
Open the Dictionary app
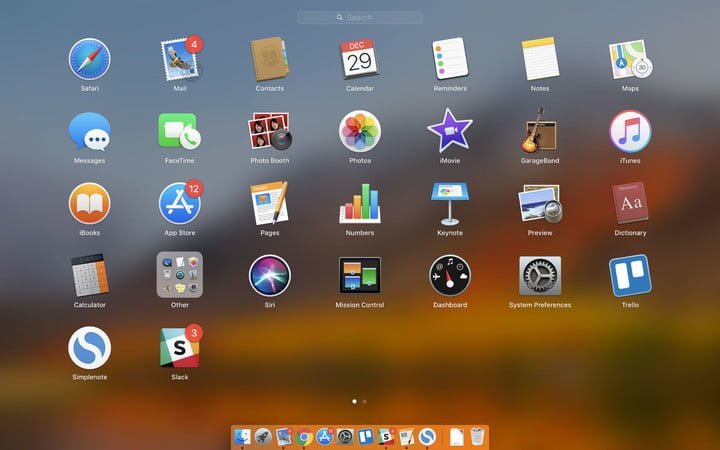click(630, 203)
